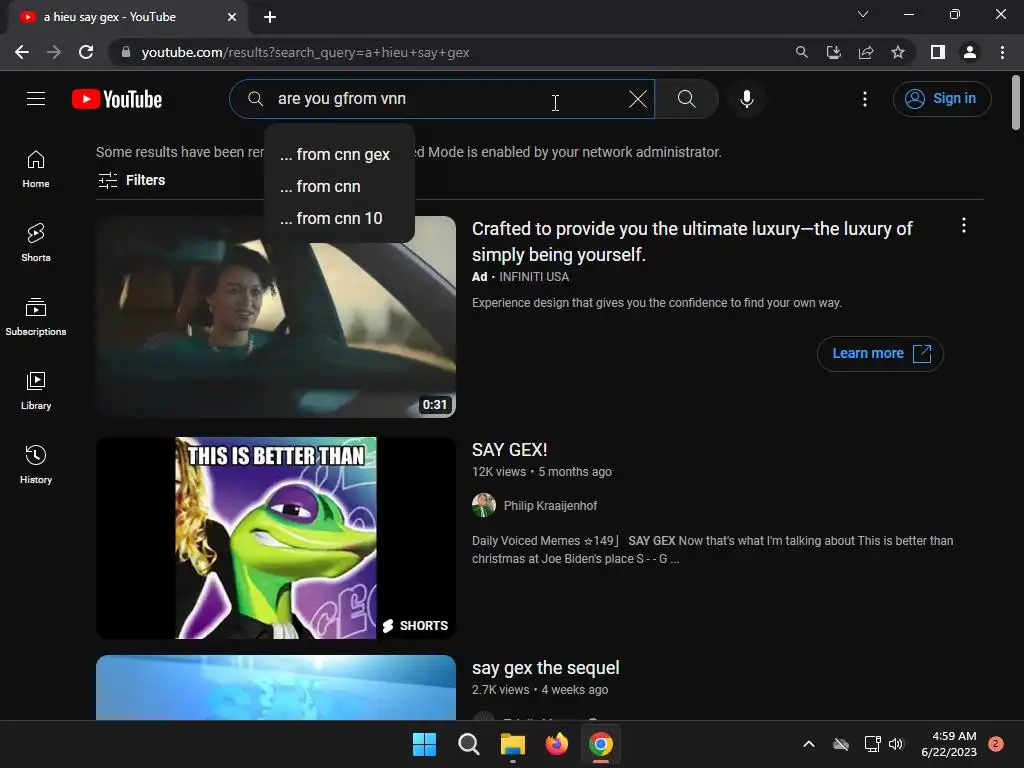
Task: Clear the search box with the X icon
Action: click(x=637, y=99)
